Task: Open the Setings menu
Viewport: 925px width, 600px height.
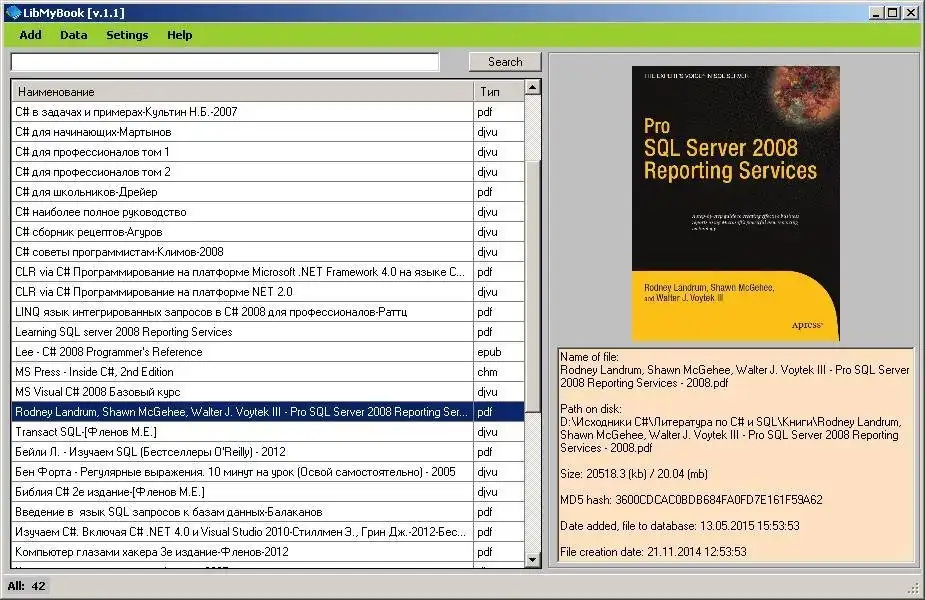Action: (127, 35)
